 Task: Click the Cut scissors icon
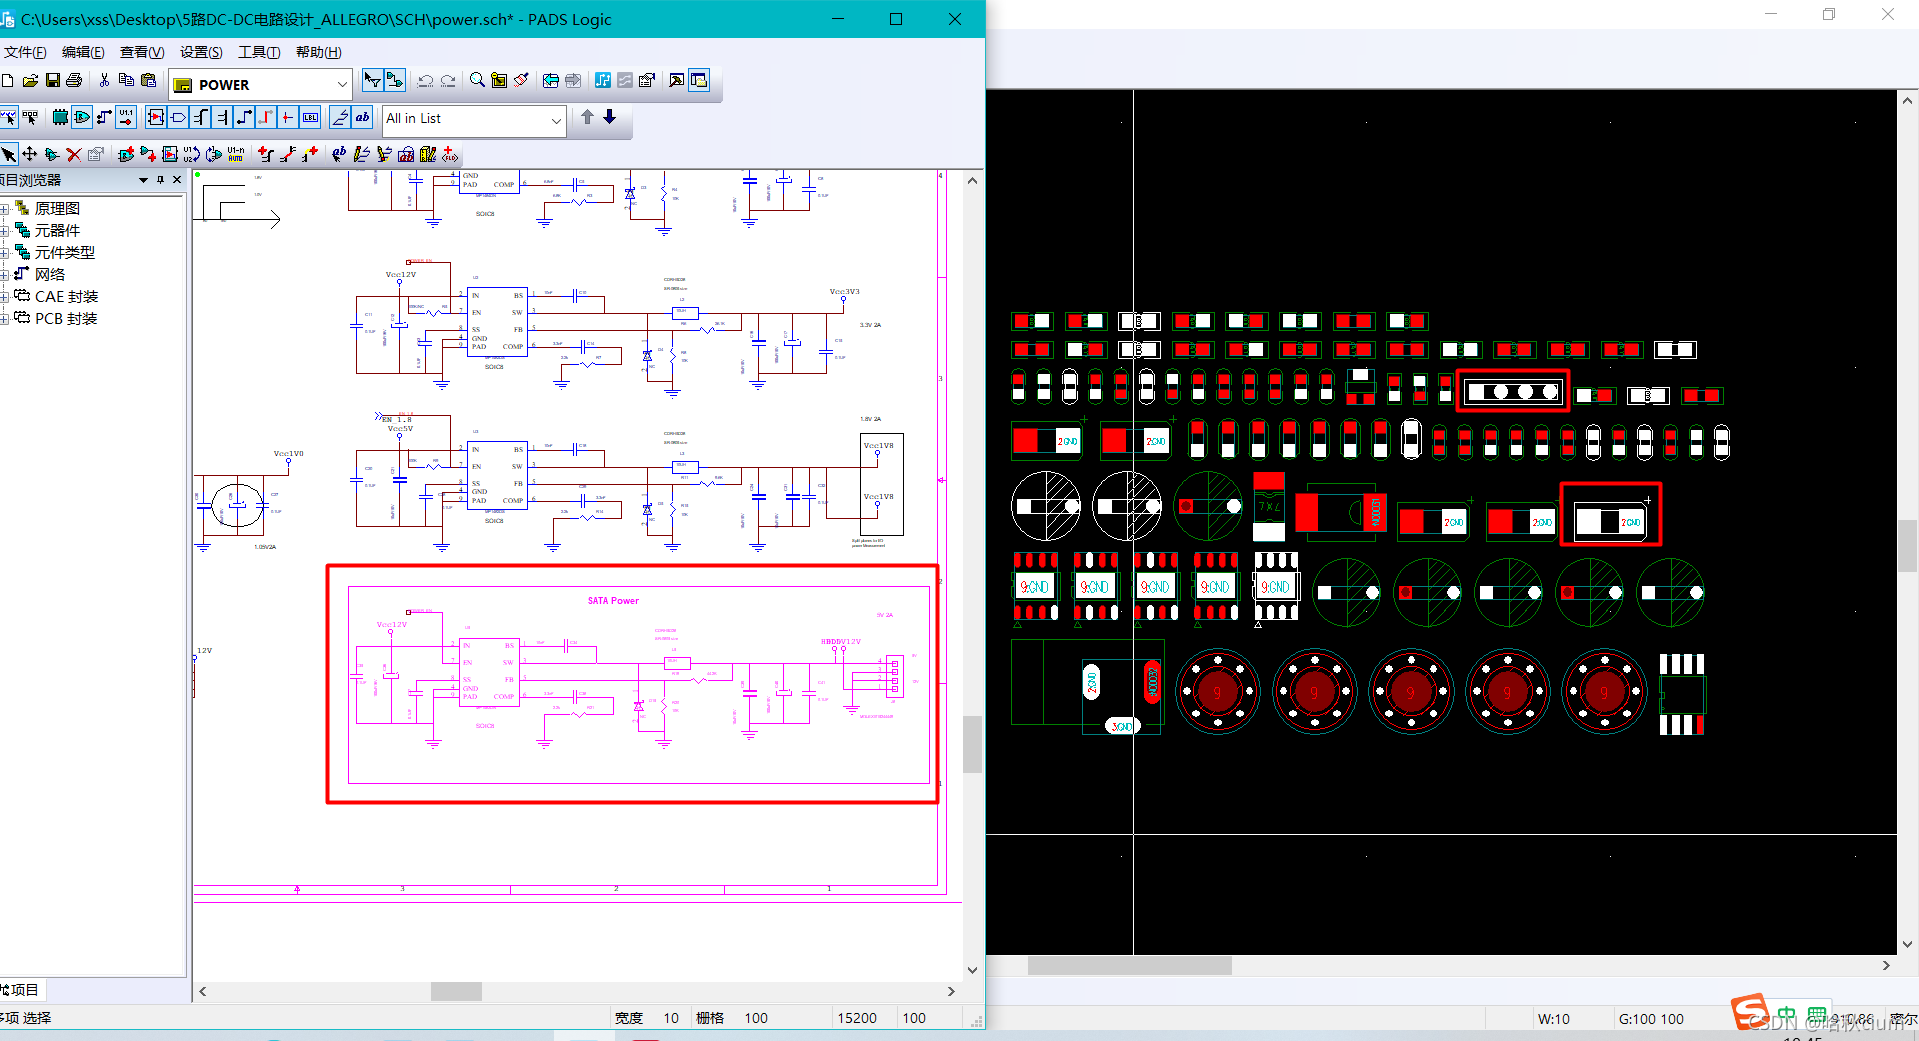104,81
